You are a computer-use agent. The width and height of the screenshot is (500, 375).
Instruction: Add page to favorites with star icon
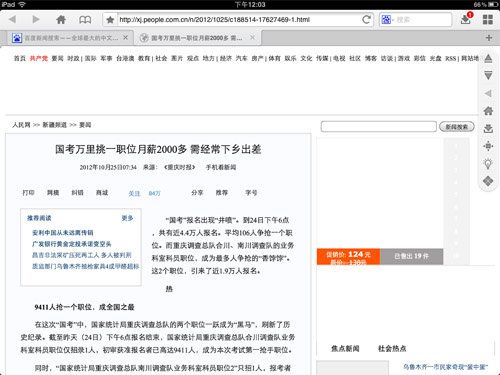[x=110, y=20]
